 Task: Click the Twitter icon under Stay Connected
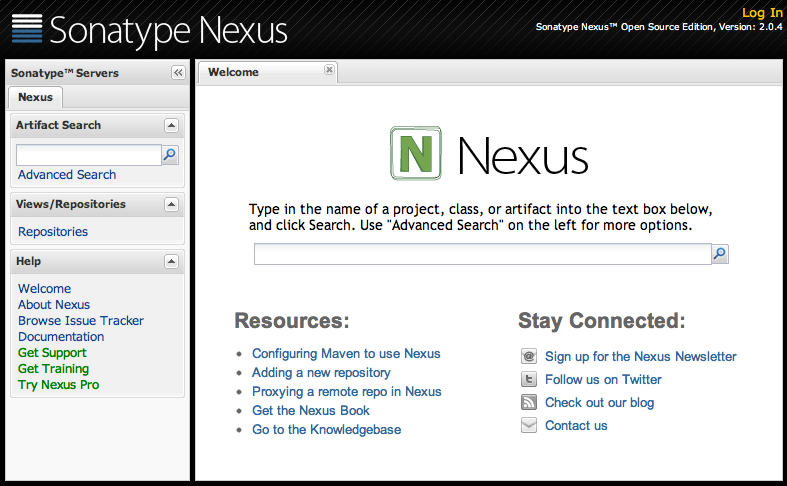[x=529, y=380]
